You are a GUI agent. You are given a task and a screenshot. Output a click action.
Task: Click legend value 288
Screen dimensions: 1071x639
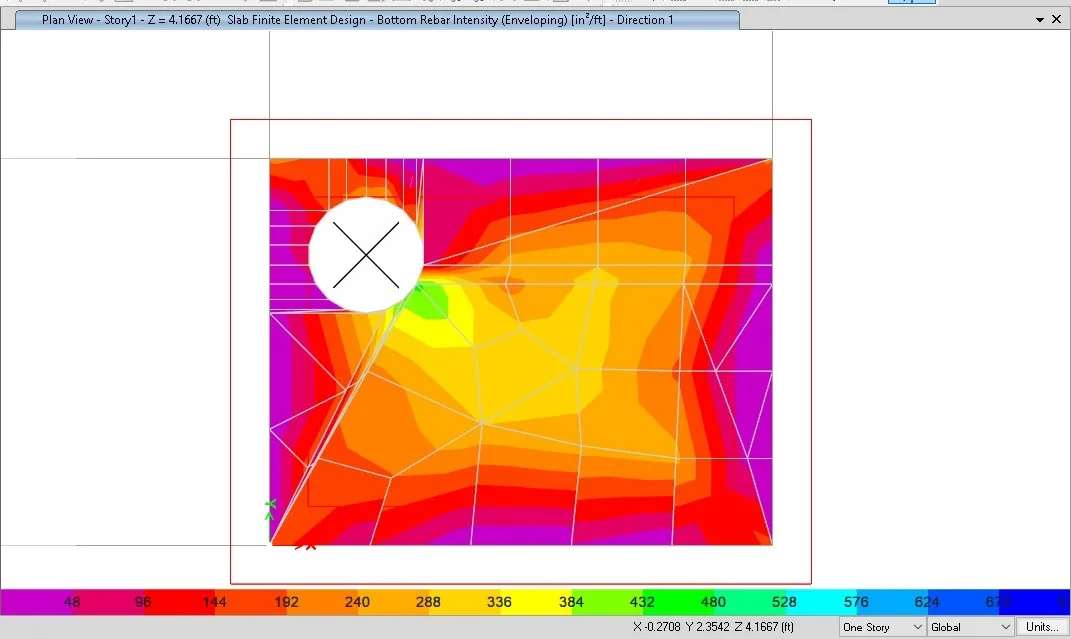[428, 602]
